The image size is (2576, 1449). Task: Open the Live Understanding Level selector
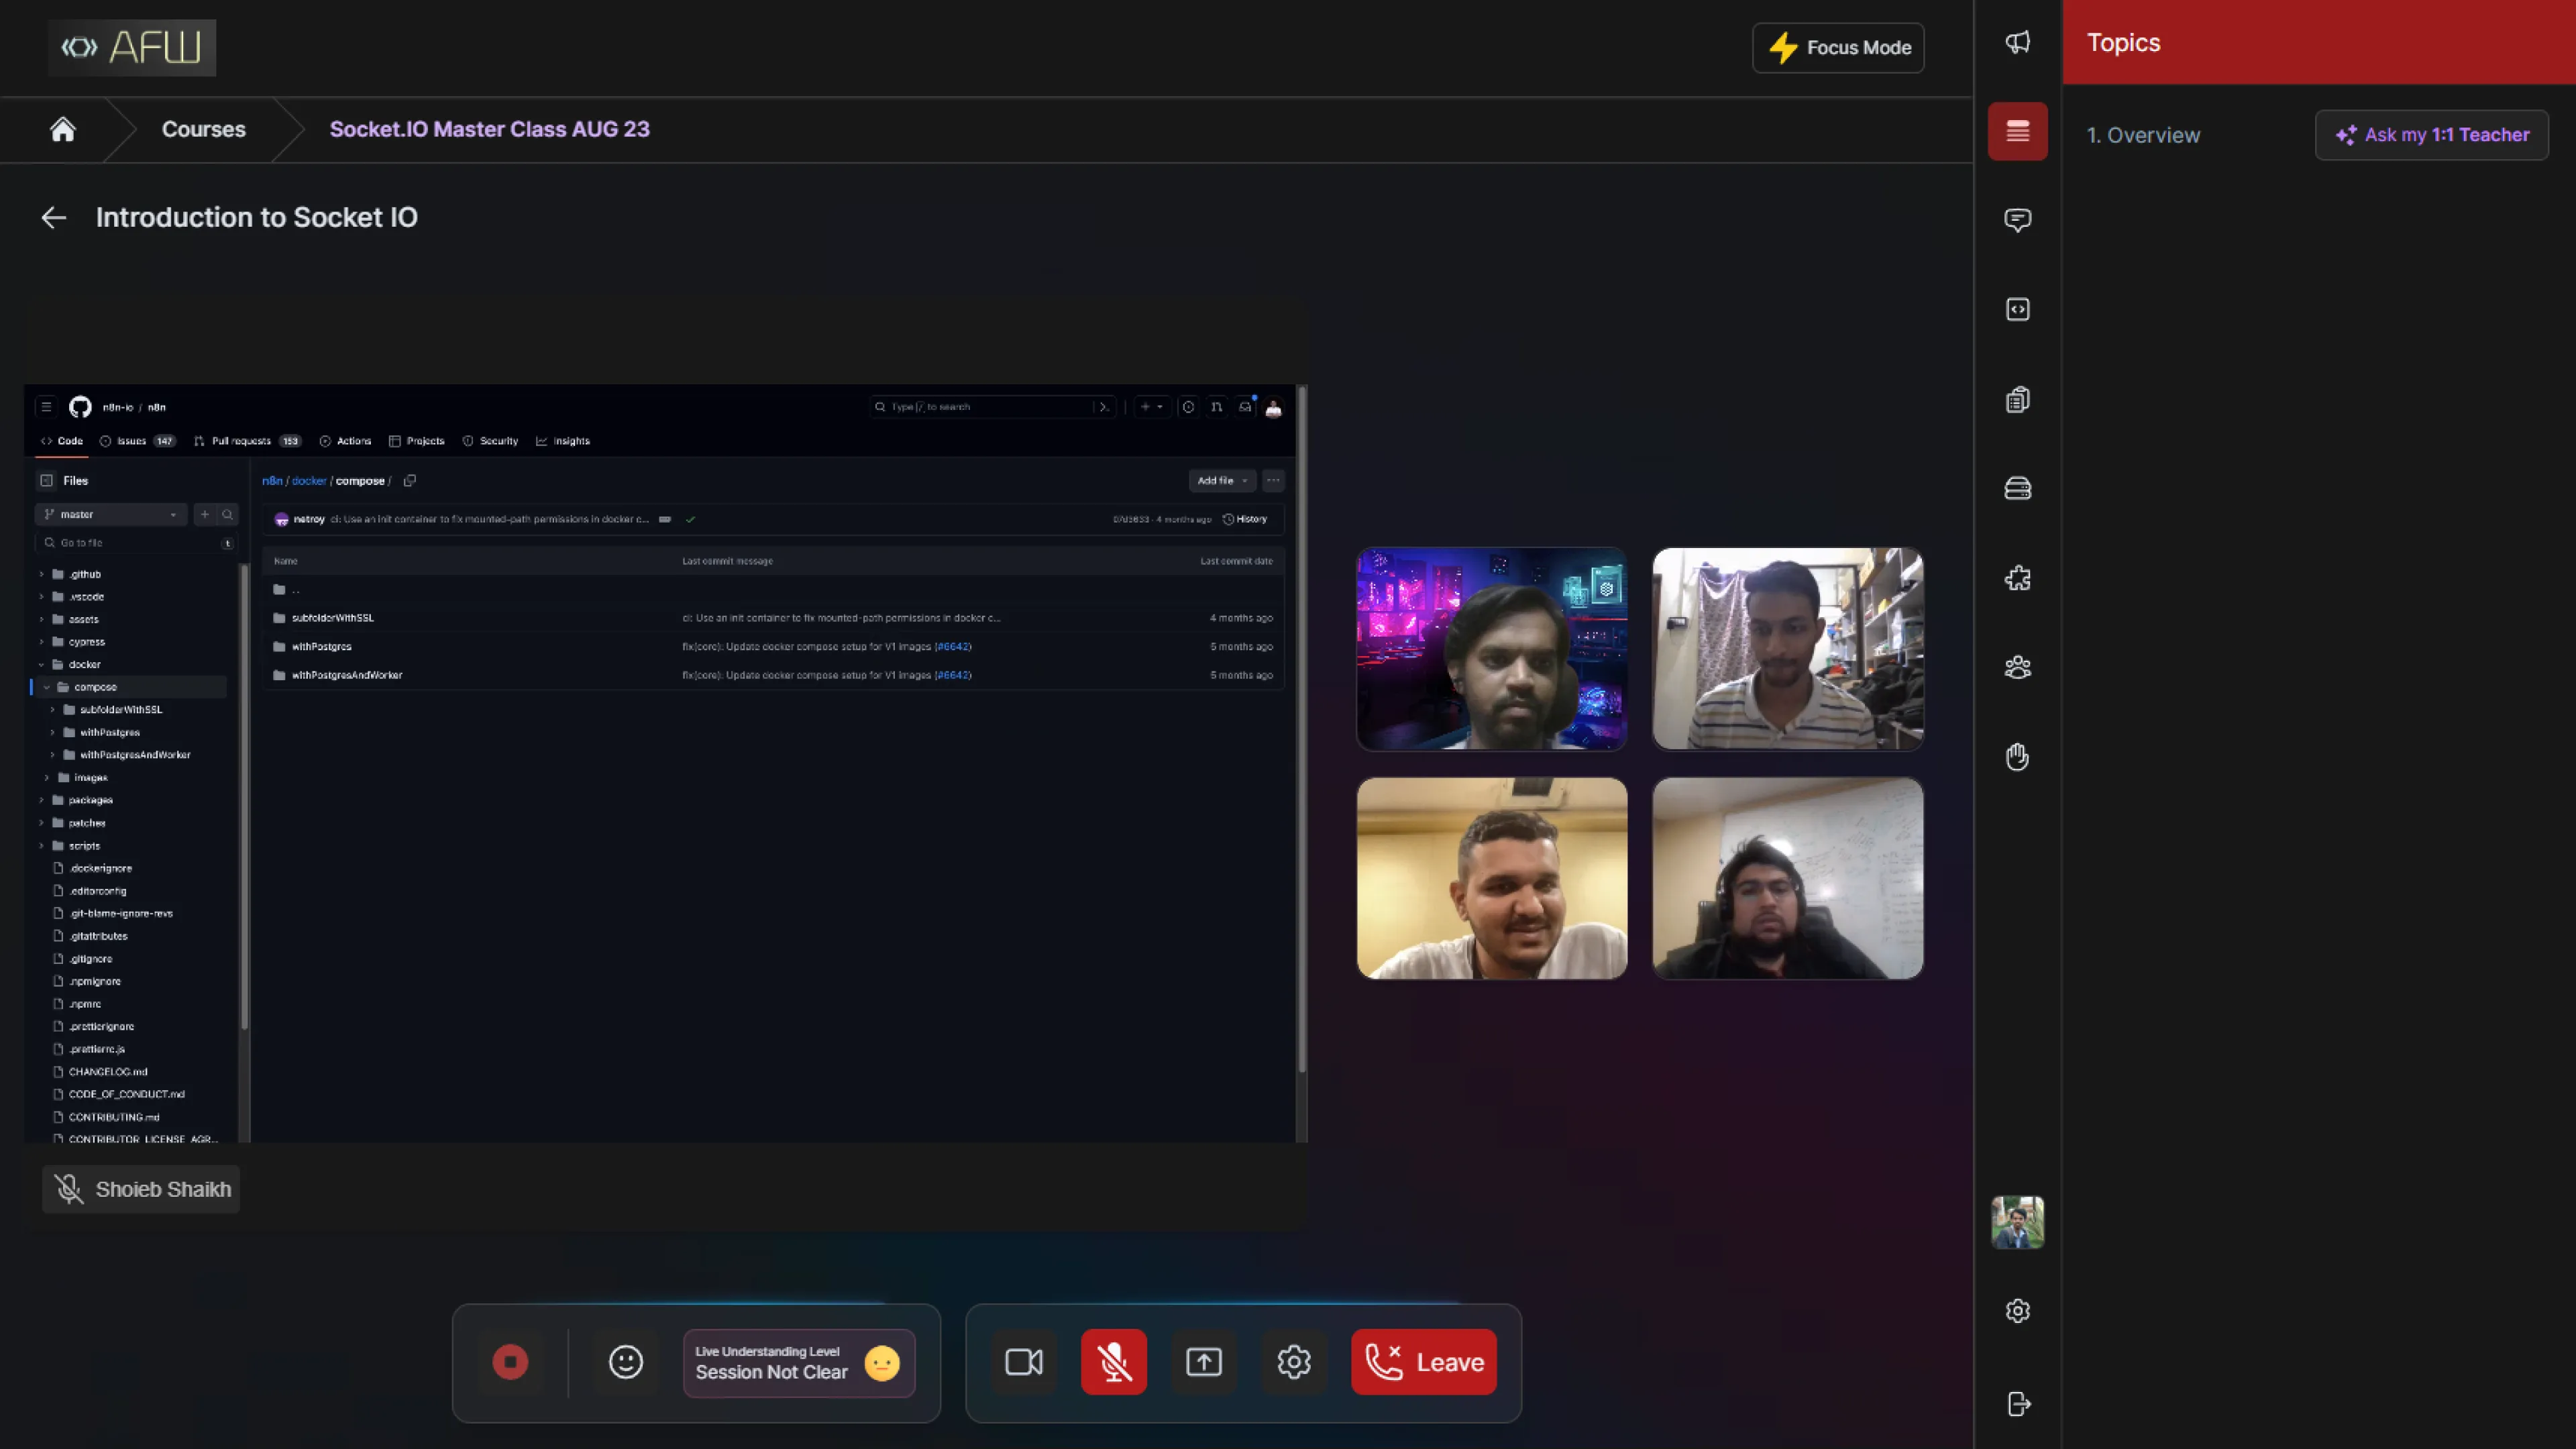click(x=798, y=1363)
